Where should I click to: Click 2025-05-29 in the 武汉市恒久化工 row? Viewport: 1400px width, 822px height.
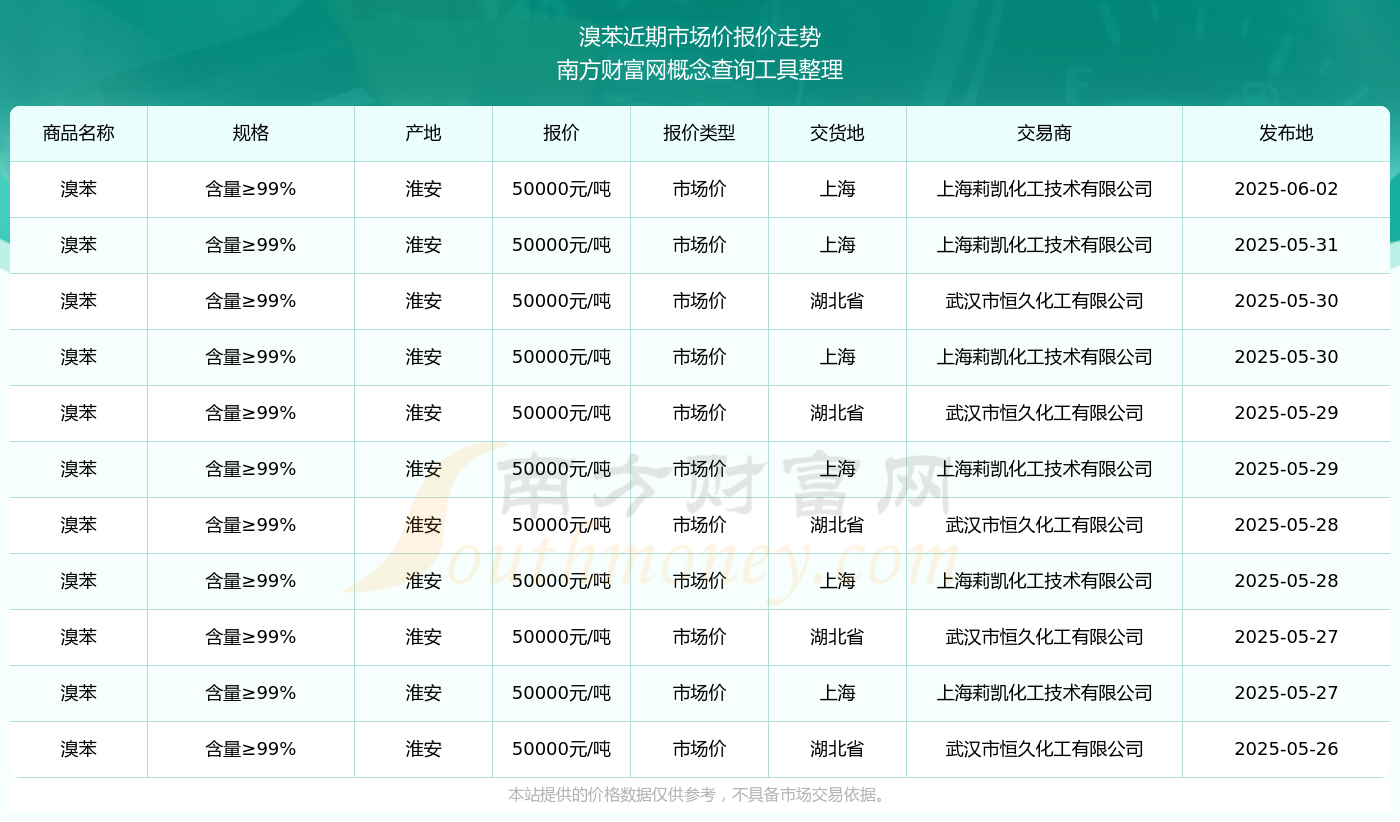click(x=1287, y=413)
